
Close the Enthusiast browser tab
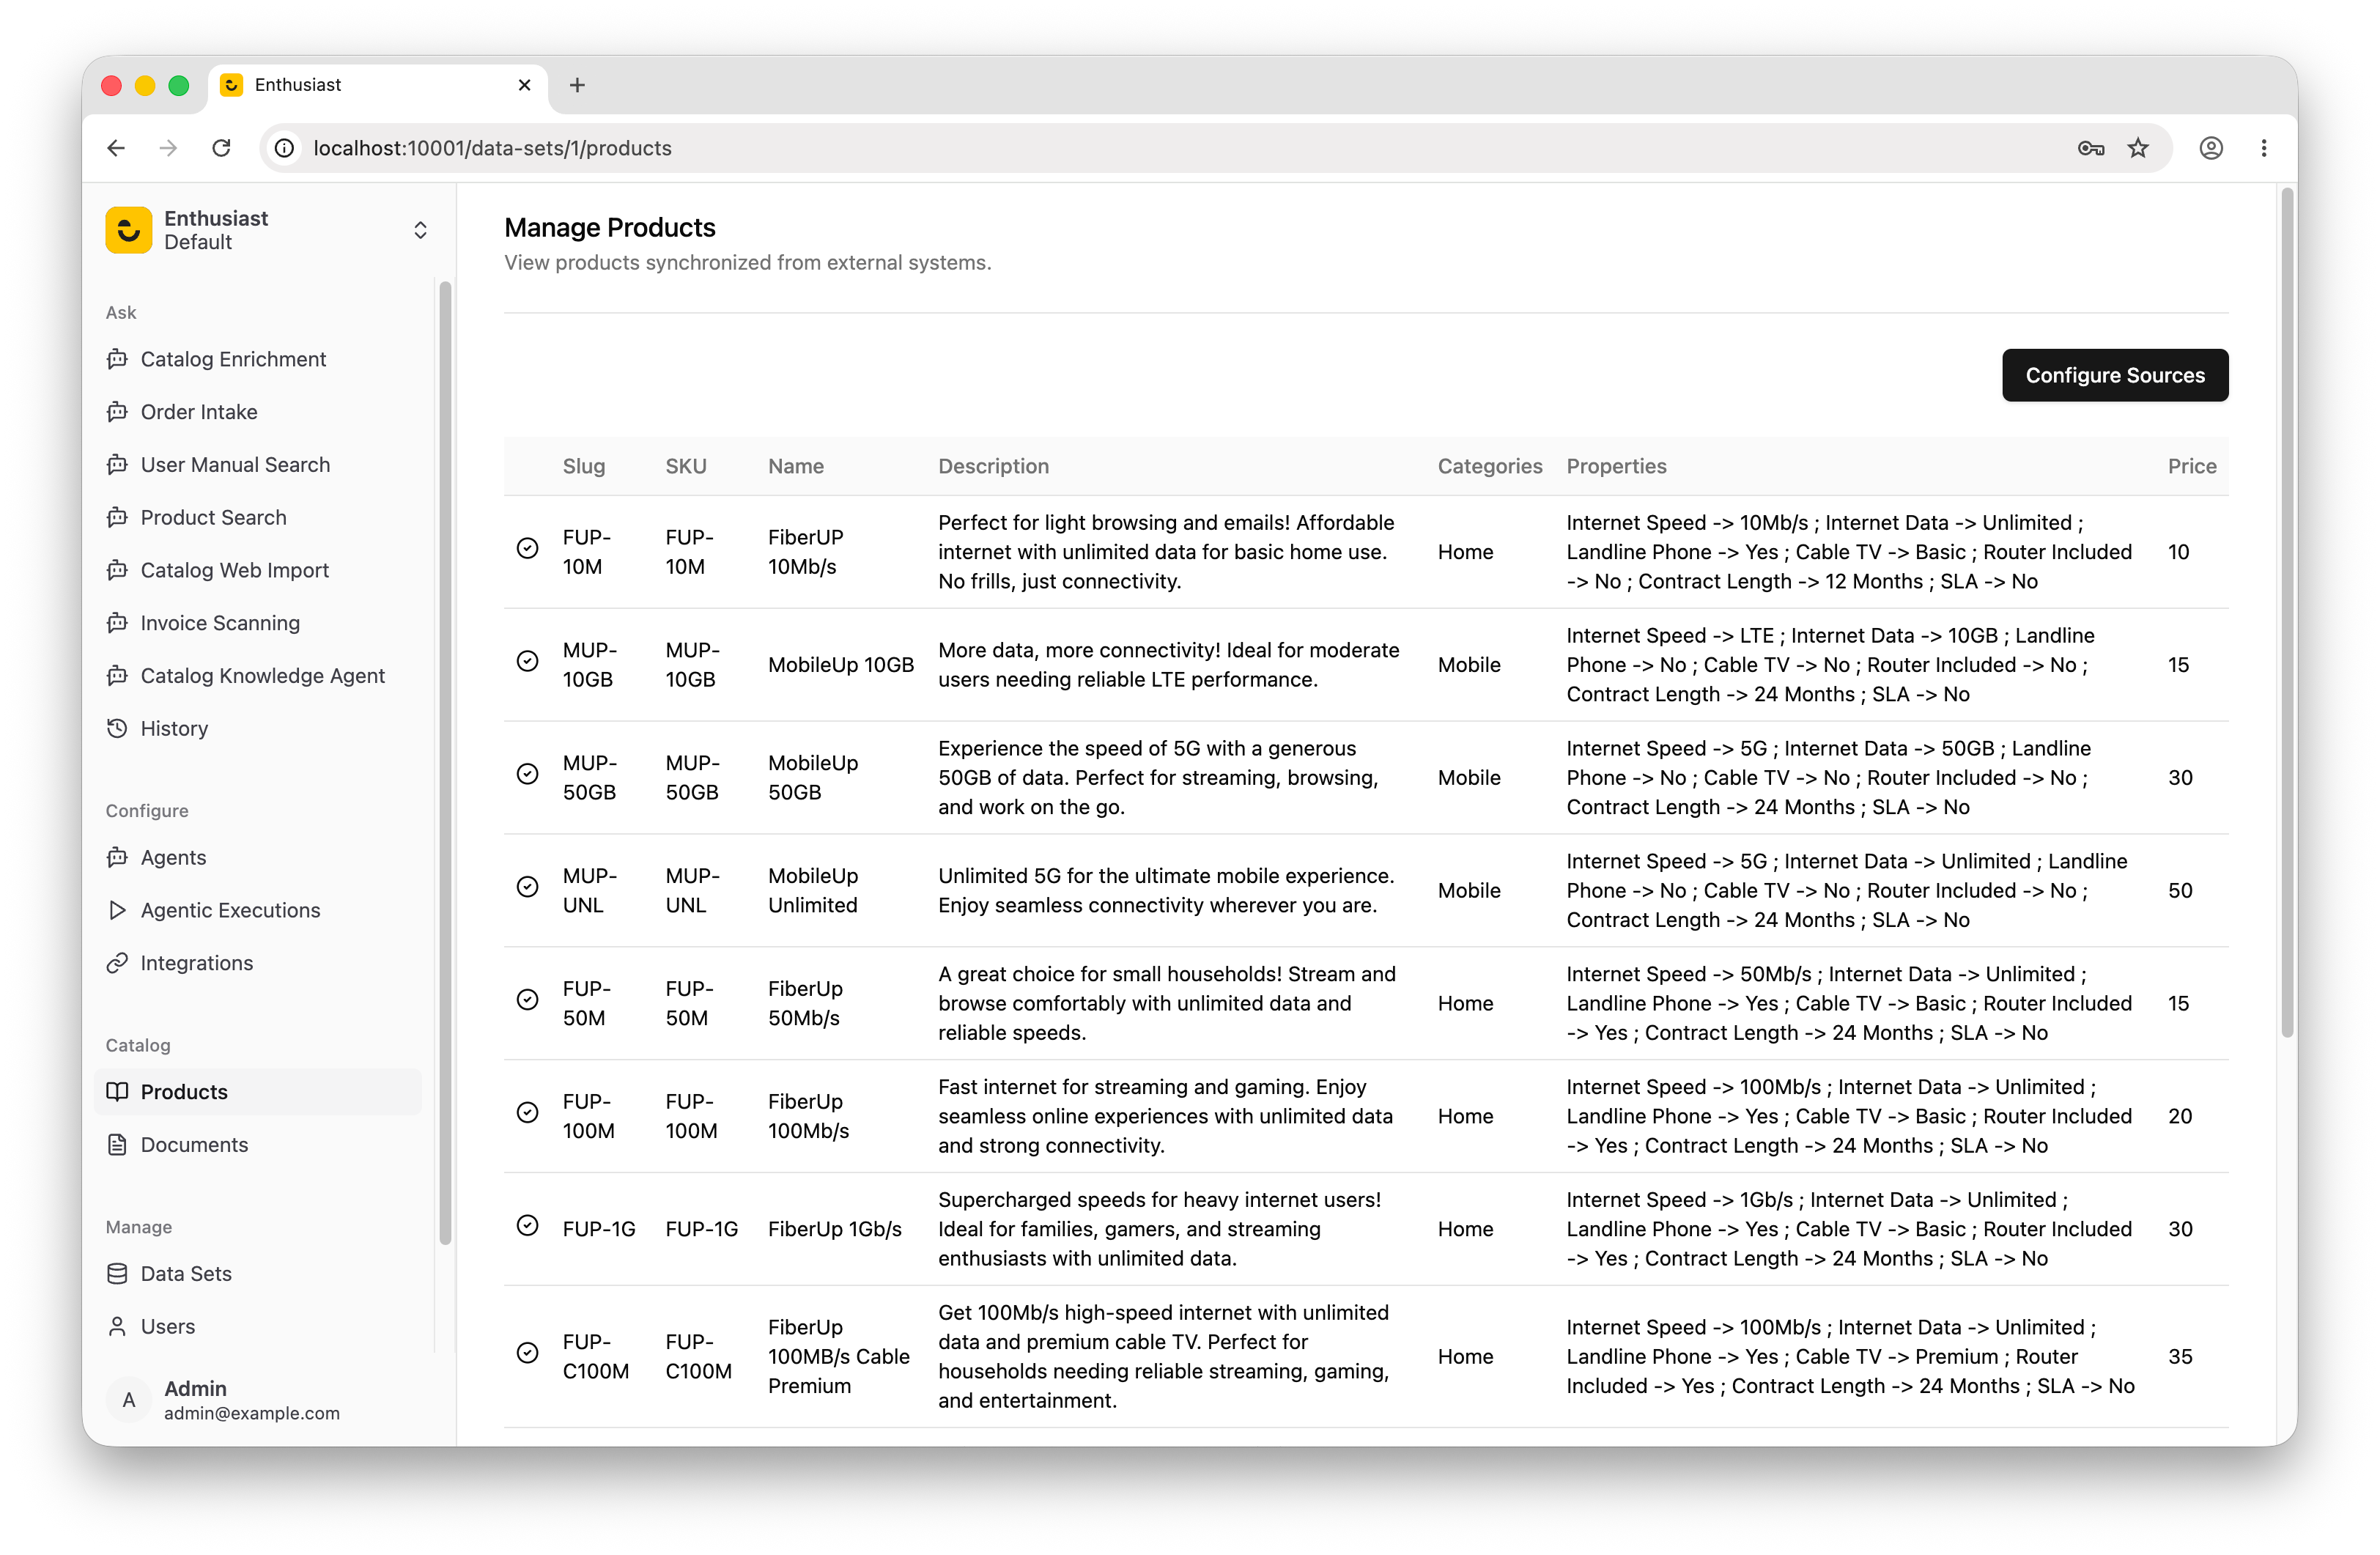pyautogui.click(x=524, y=85)
